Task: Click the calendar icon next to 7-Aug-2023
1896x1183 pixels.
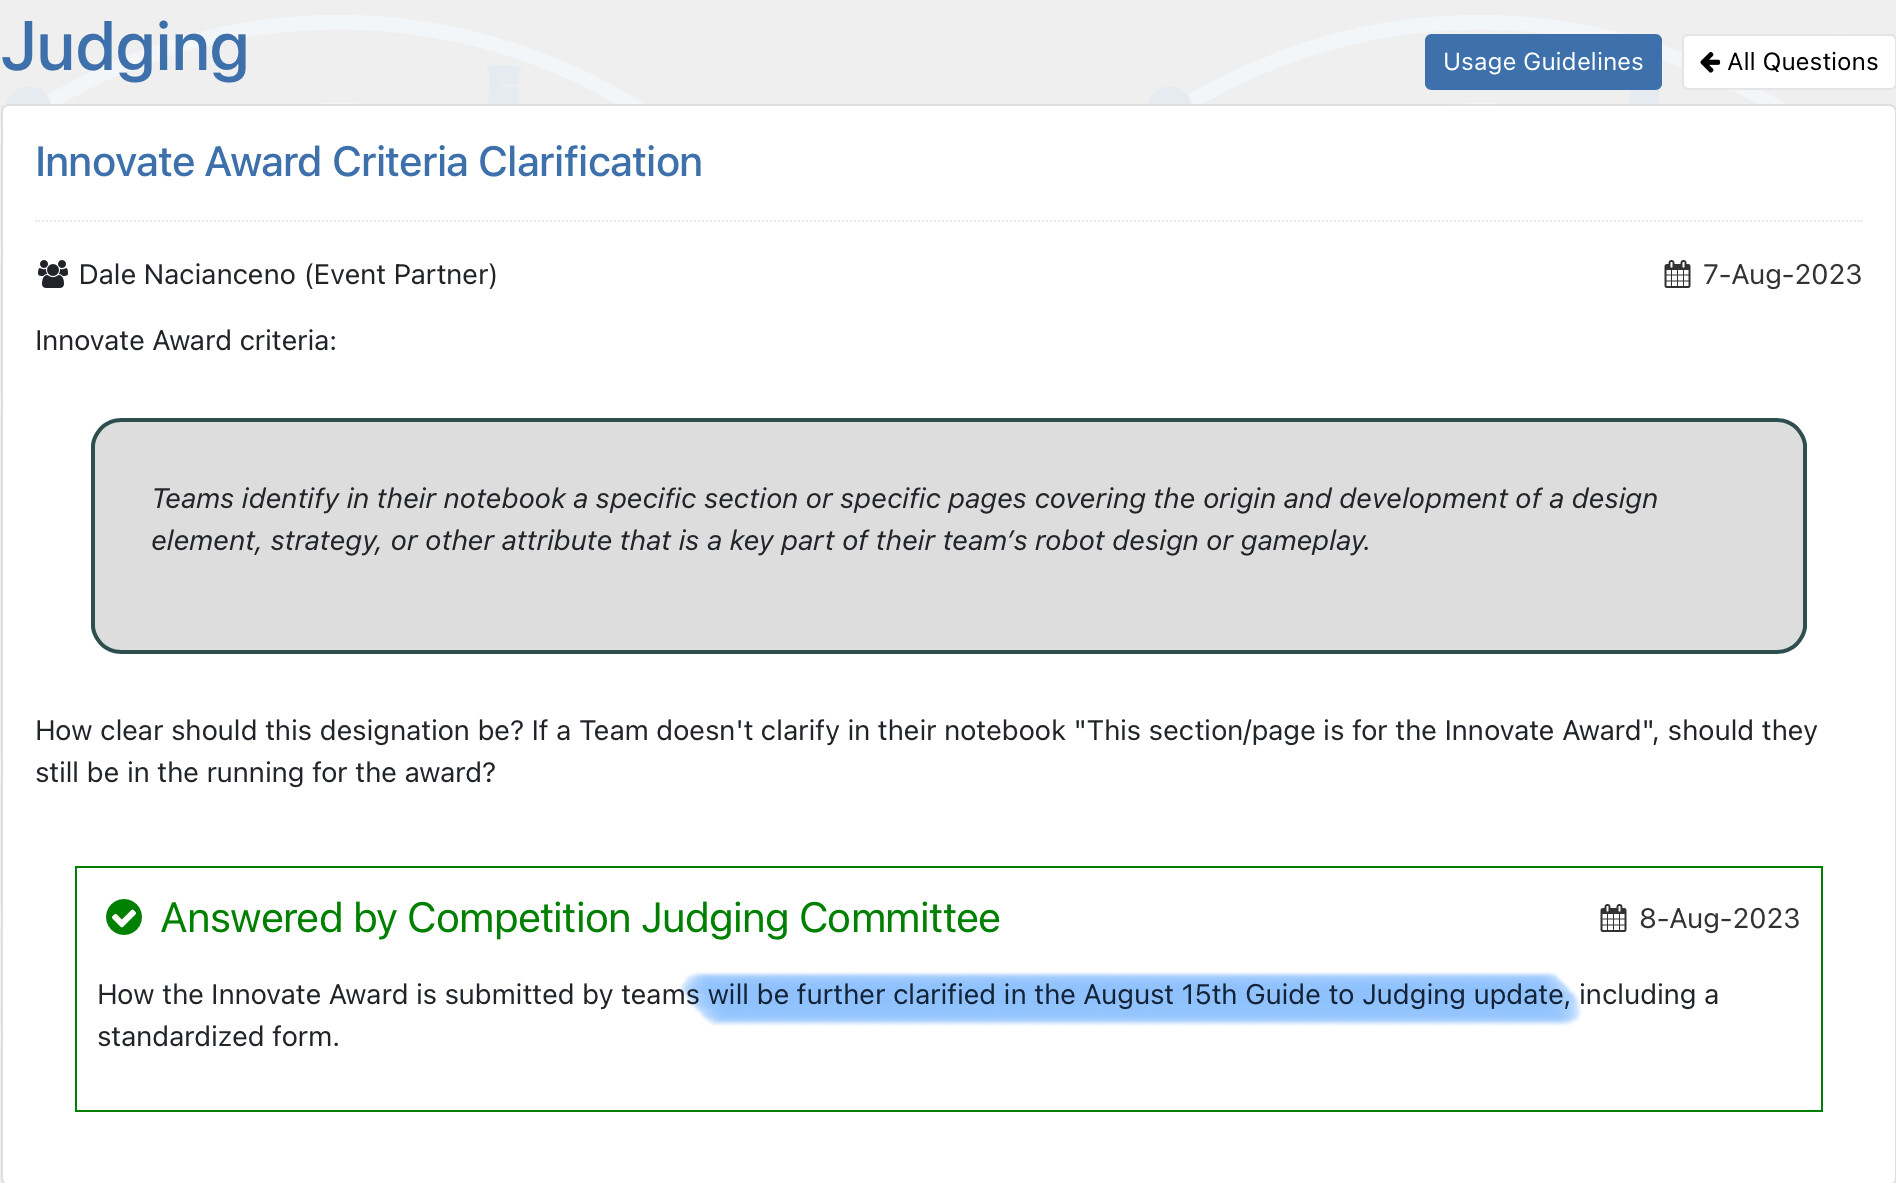Action: (1677, 274)
